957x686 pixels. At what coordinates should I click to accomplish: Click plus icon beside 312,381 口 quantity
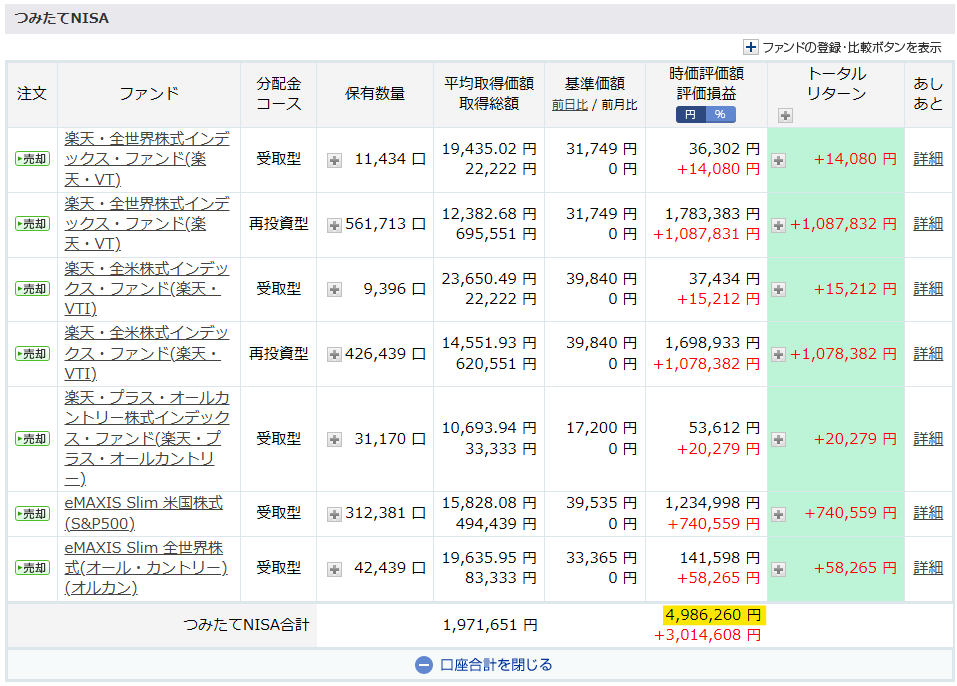(334, 514)
